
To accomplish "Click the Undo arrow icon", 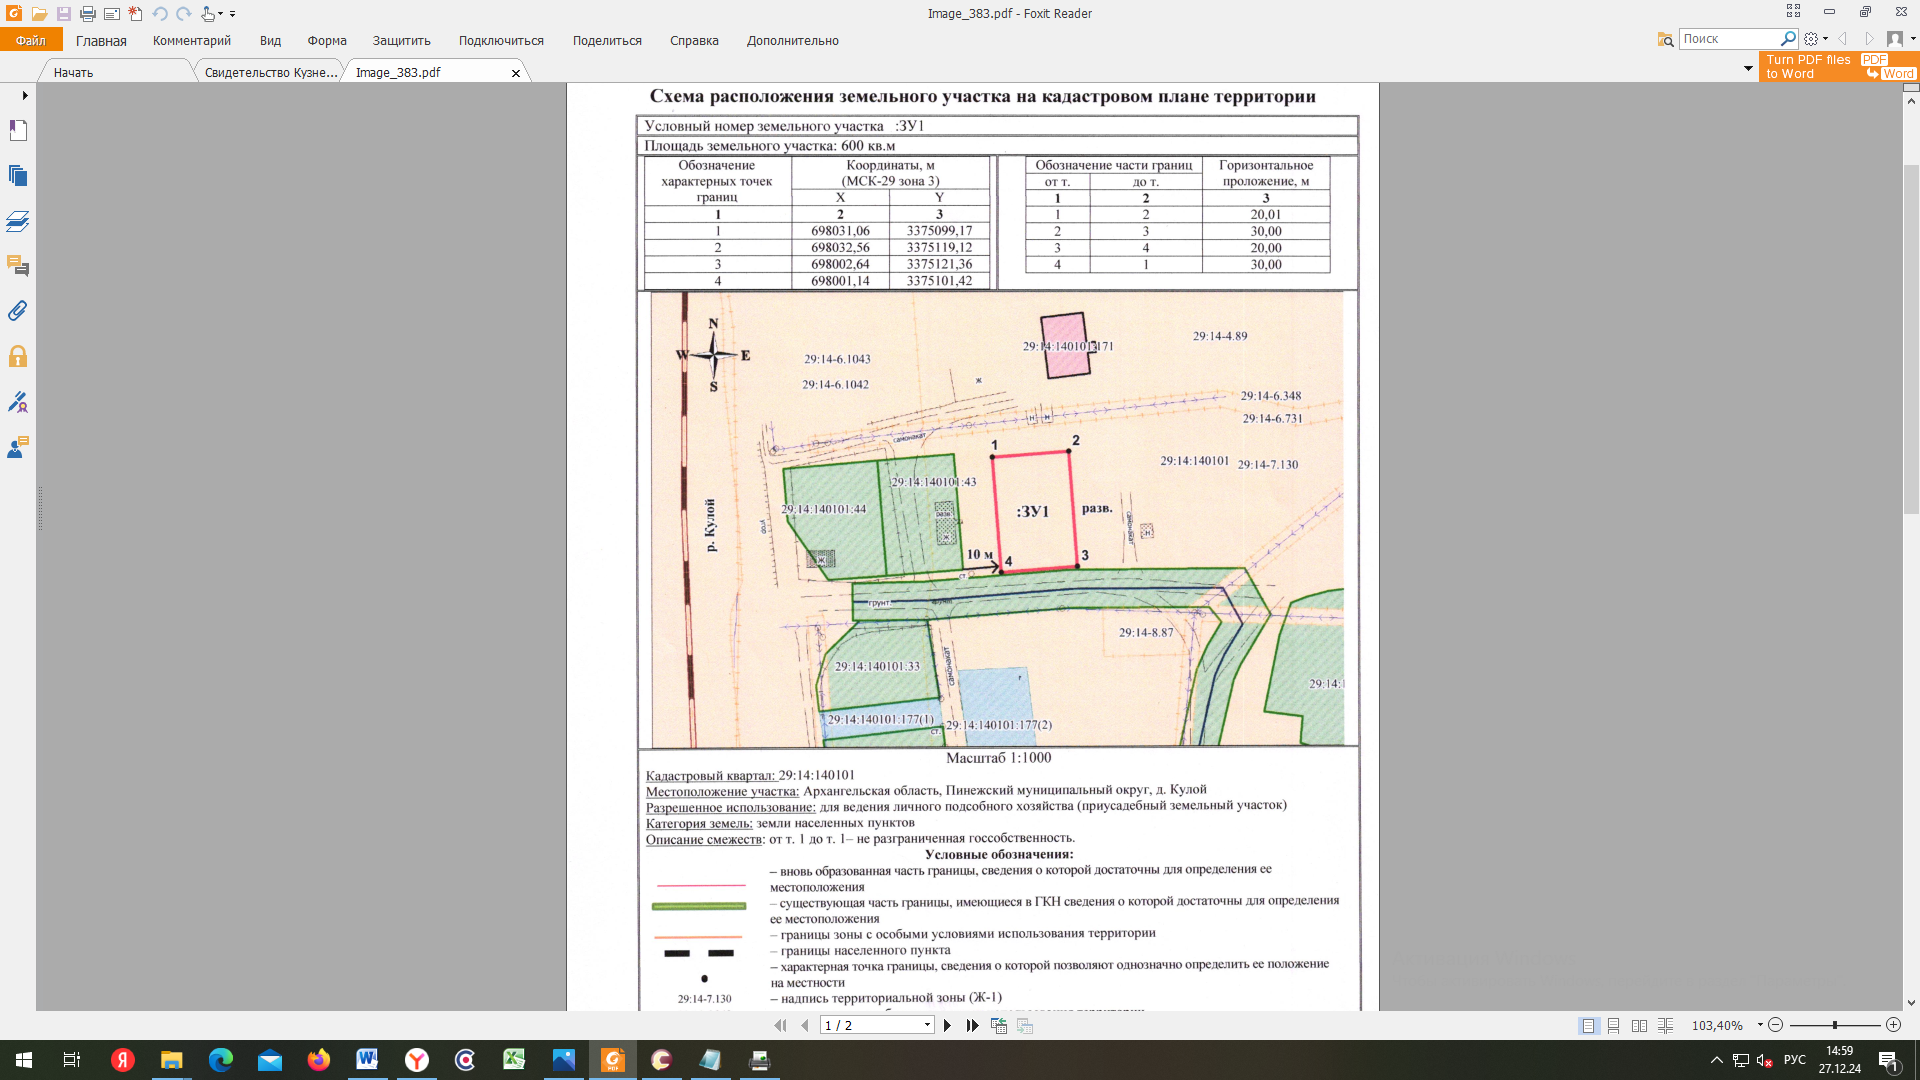I will pyautogui.click(x=160, y=14).
